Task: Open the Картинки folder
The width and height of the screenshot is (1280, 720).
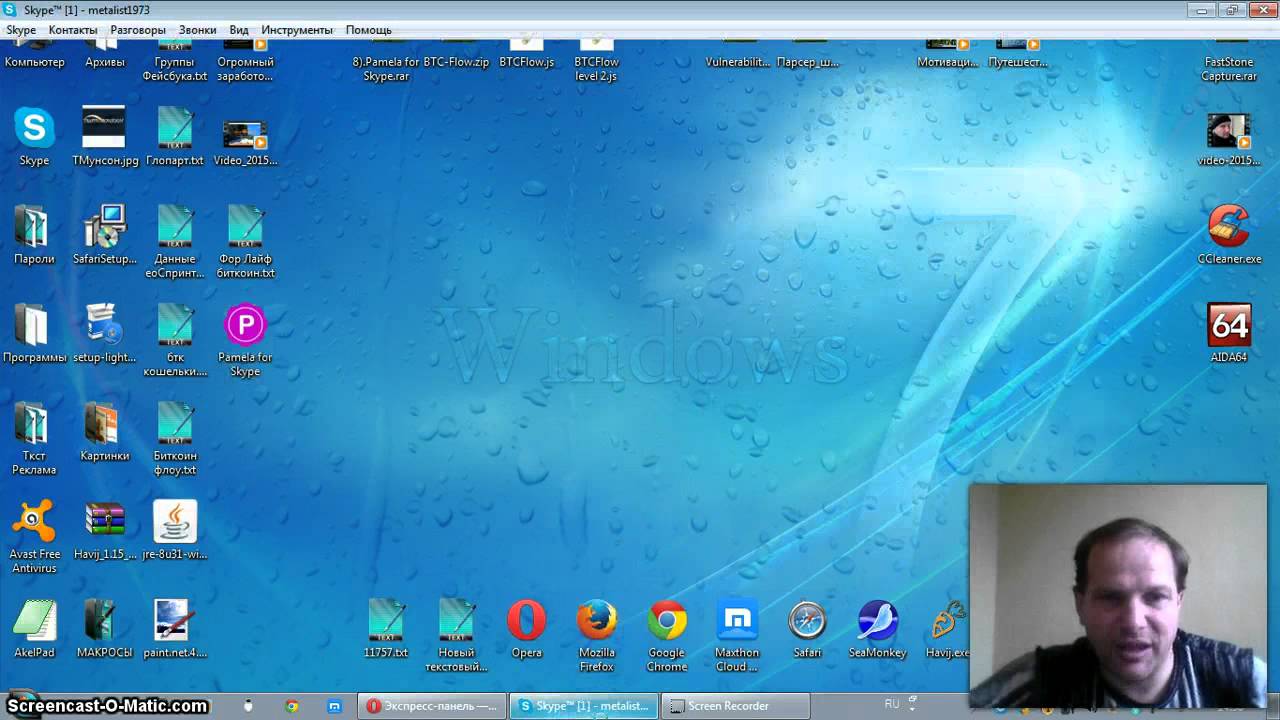Action: pos(105,431)
